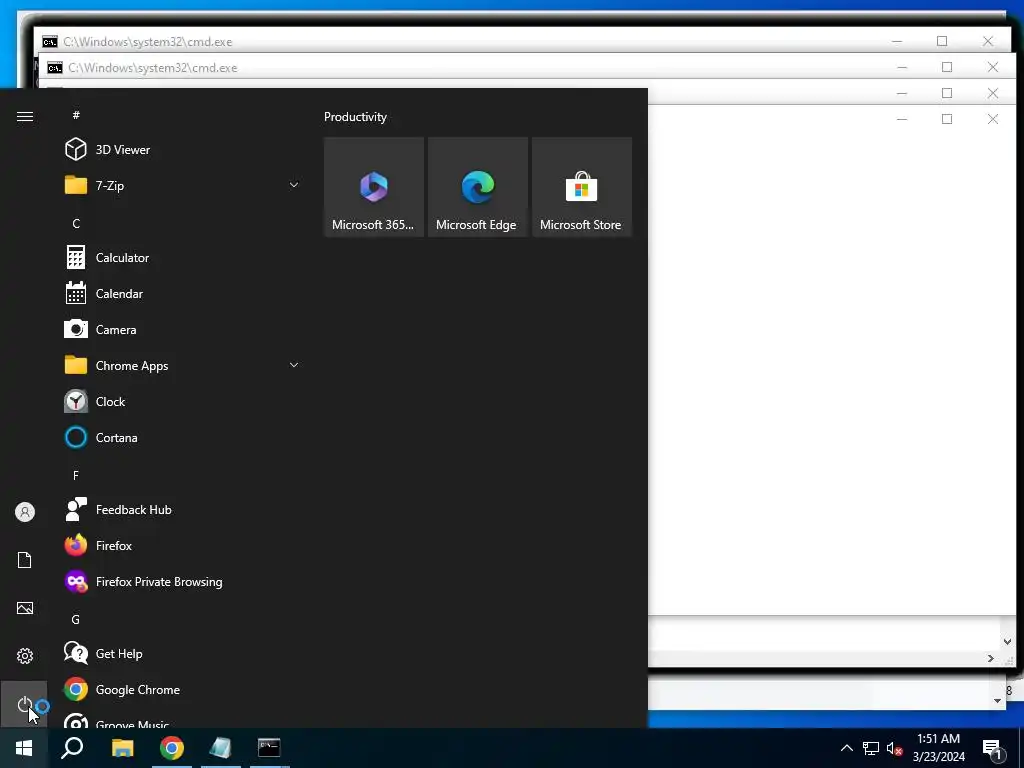The height and width of the screenshot is (768, 1024).
Task: Click the notepad-style taskbar app icon
Action: pyautogui.click(x=221, y=748)
